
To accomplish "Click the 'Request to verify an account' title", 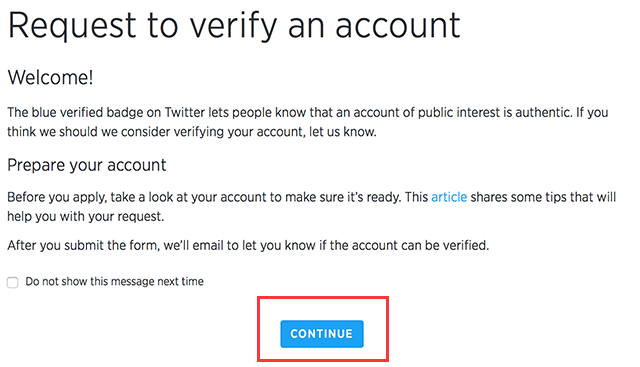I will 234,26.
